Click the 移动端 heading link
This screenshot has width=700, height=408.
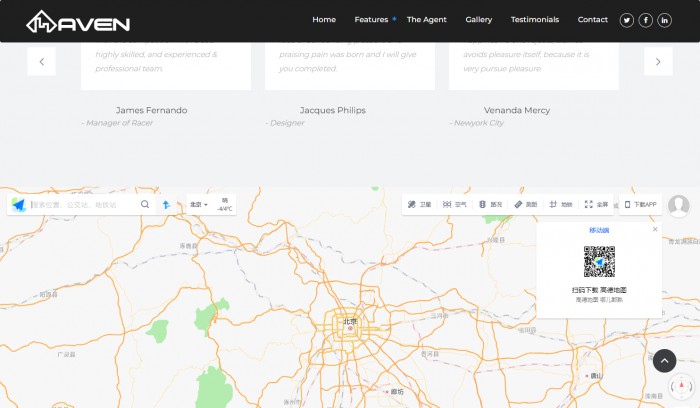point(599,230)
